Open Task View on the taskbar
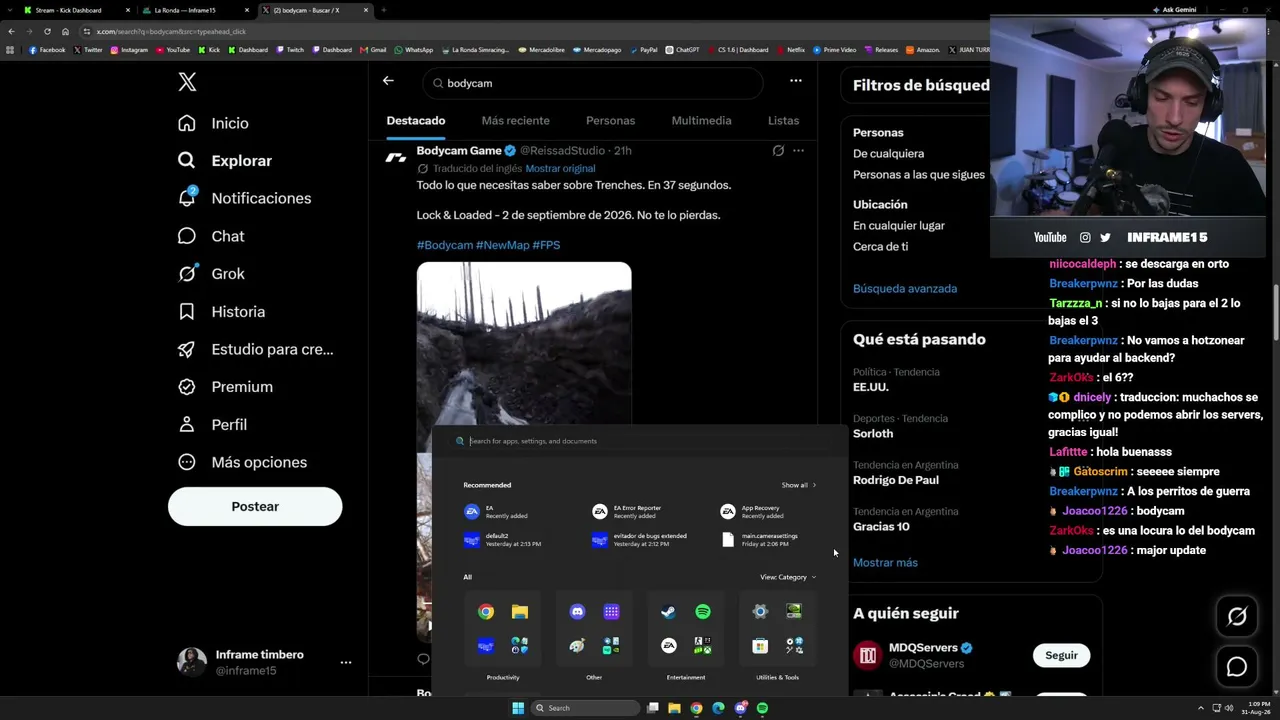The height and width of the screenshot is (720, 1280). [x=653, y=708]
